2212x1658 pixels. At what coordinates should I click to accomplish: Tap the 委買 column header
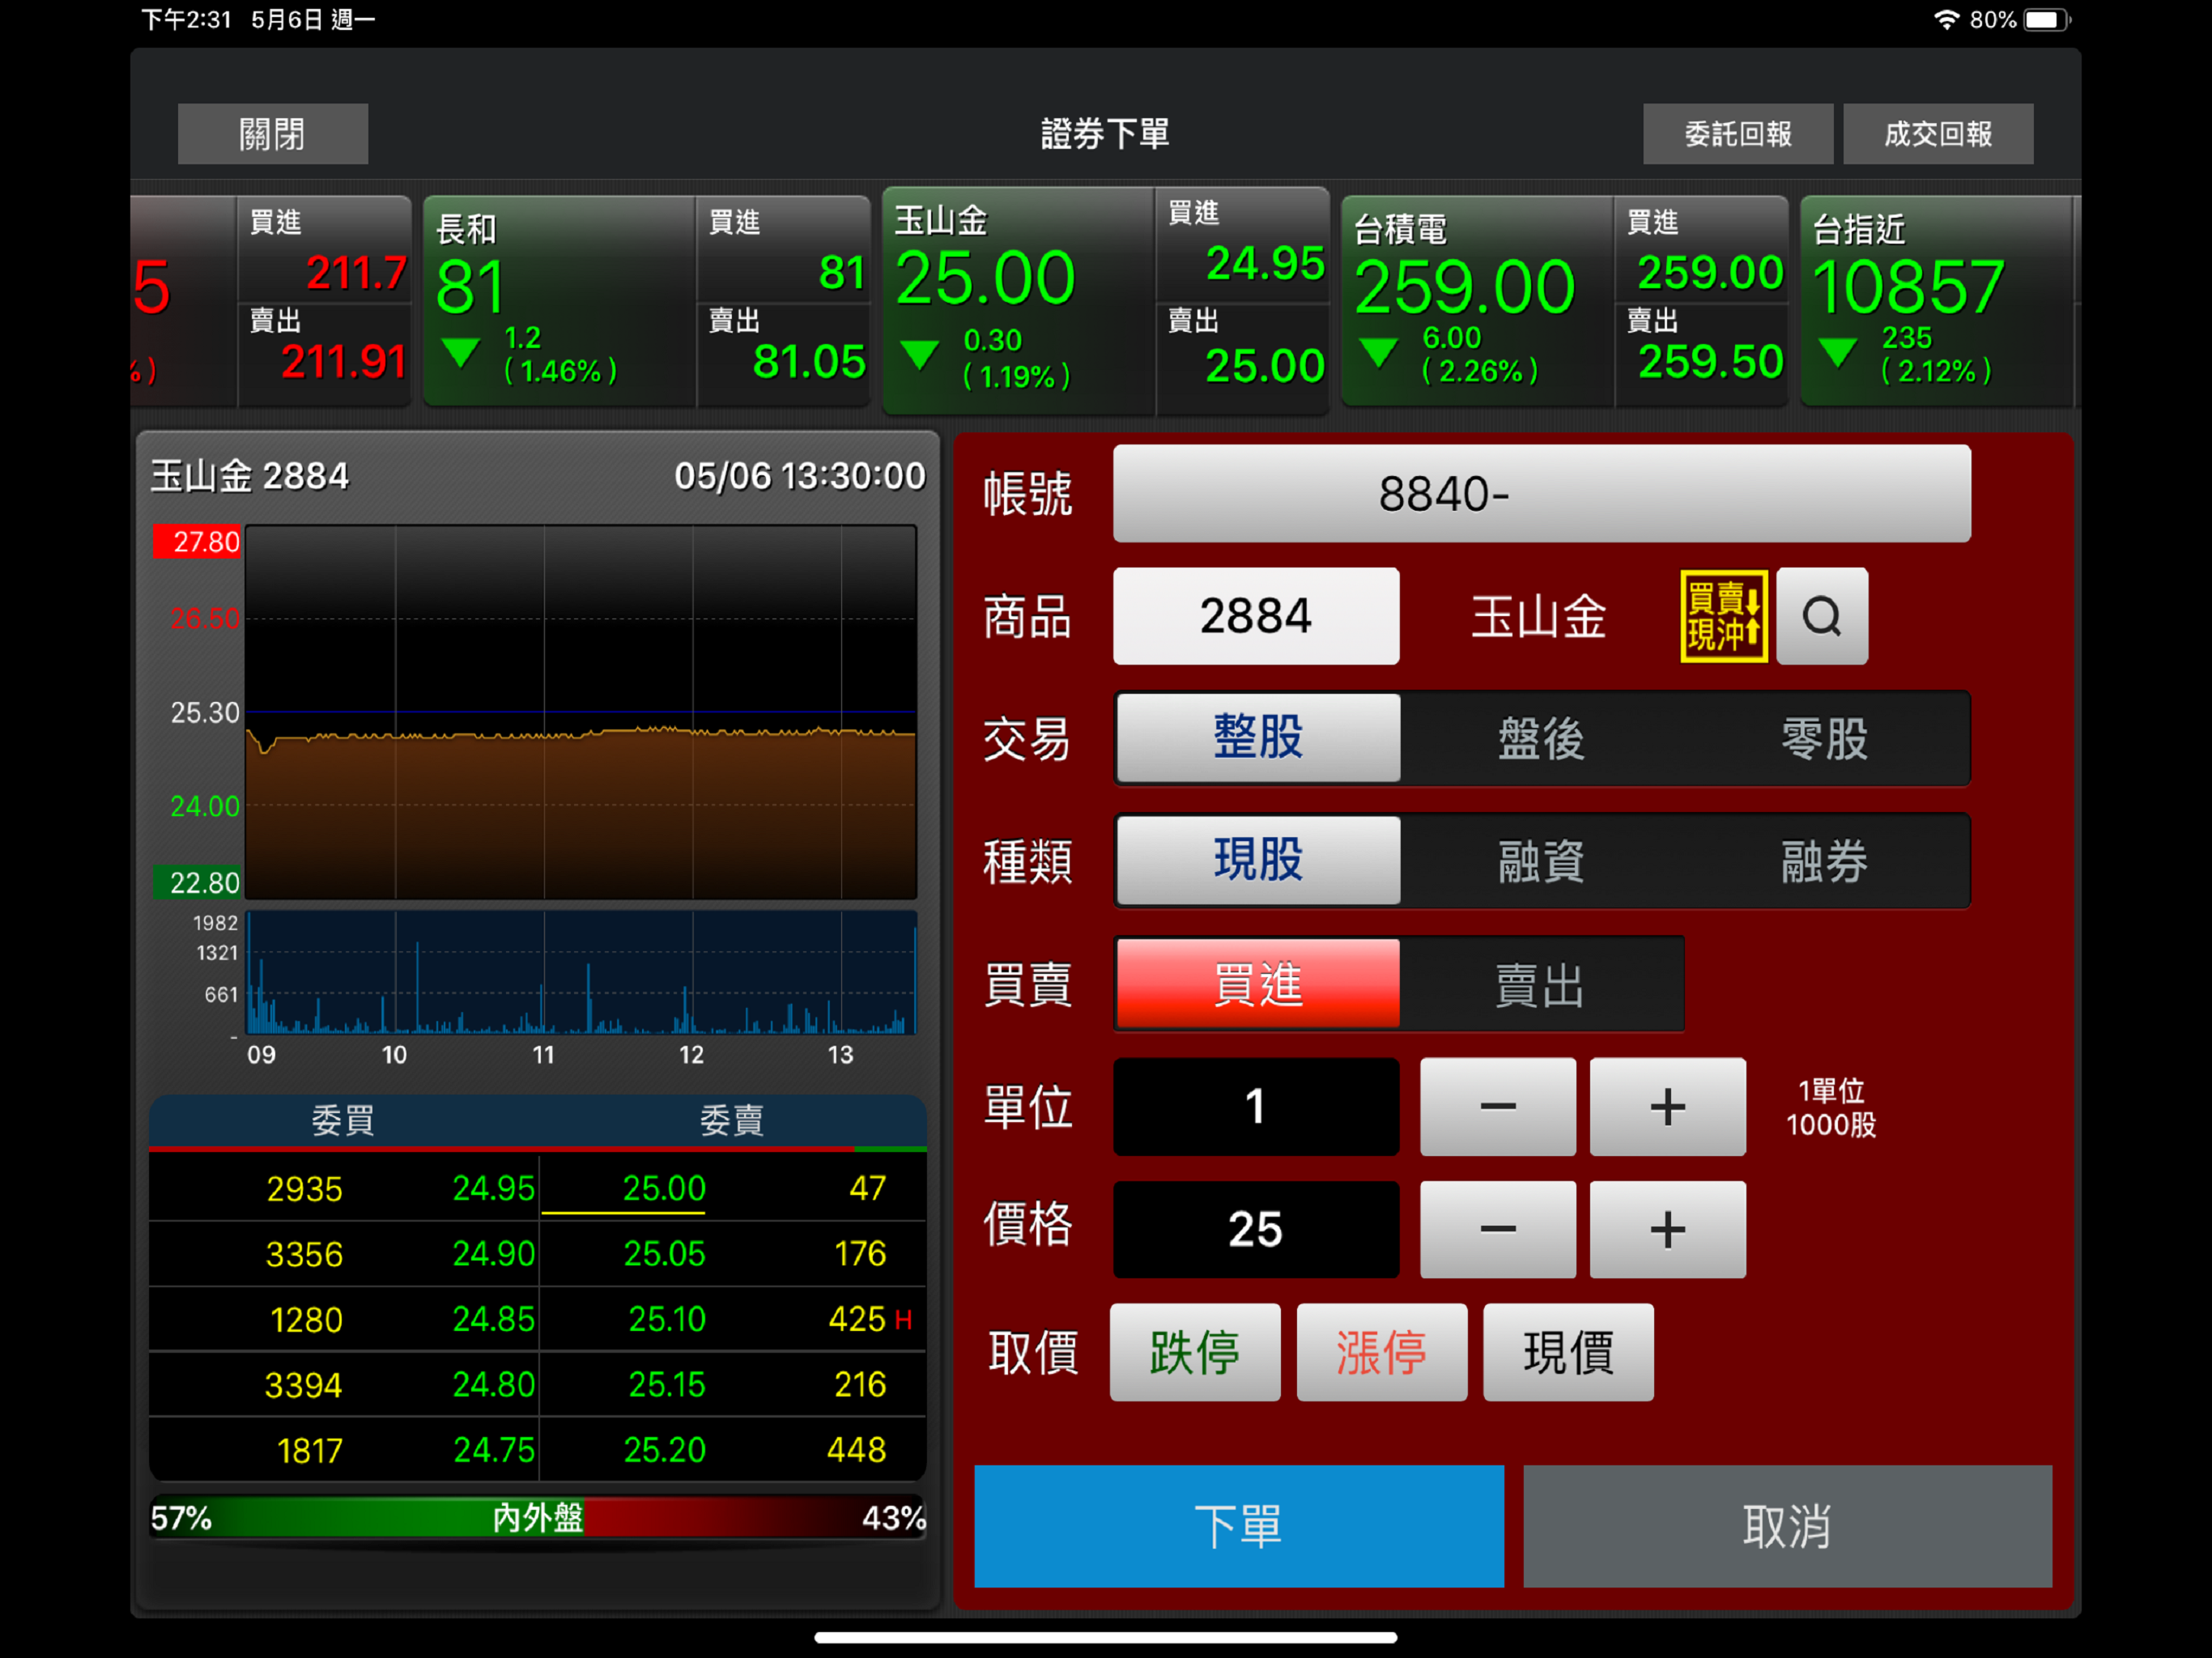[x=343, y=1120]
